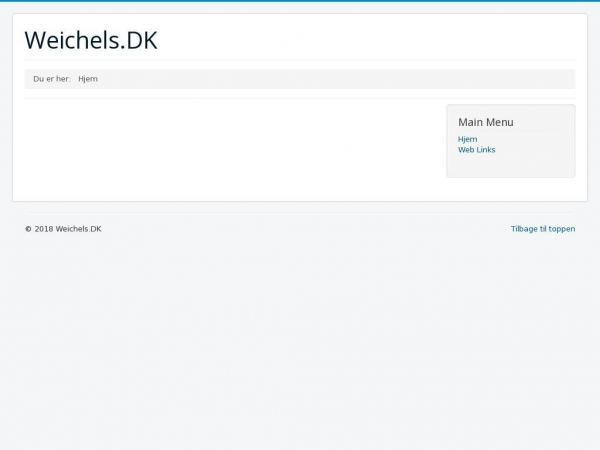Click the Main Menu heading
The height and width of the screenshot is (450, 600).
(x=486, y=122)
